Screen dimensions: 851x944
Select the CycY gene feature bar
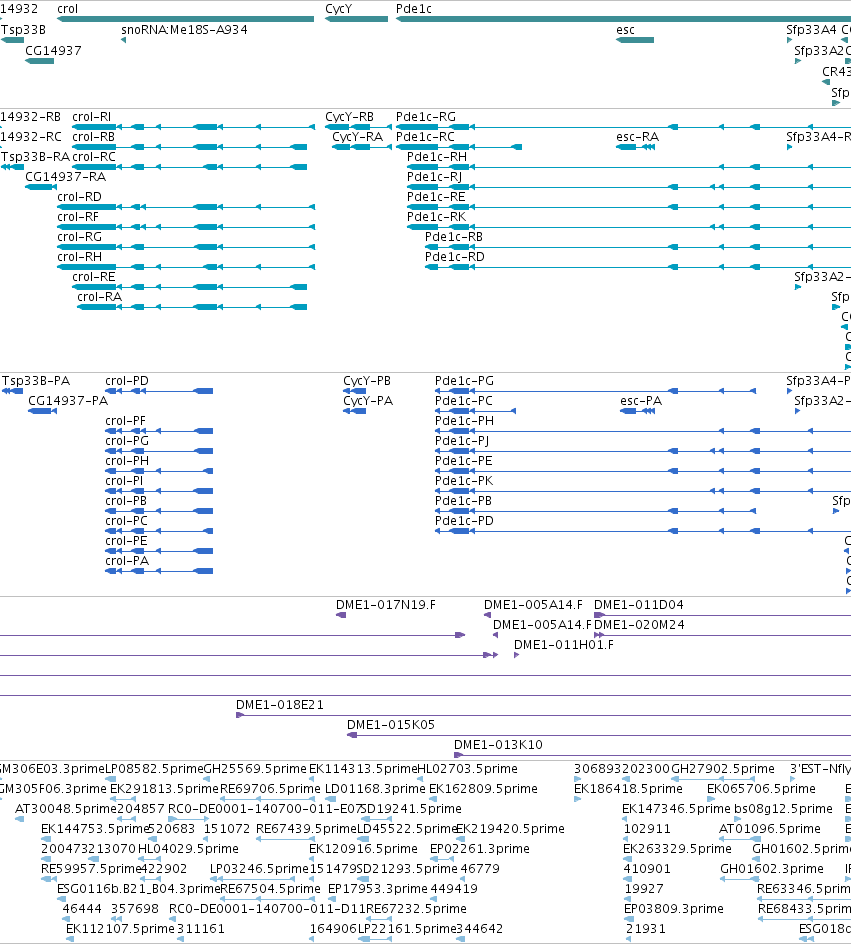356,19
